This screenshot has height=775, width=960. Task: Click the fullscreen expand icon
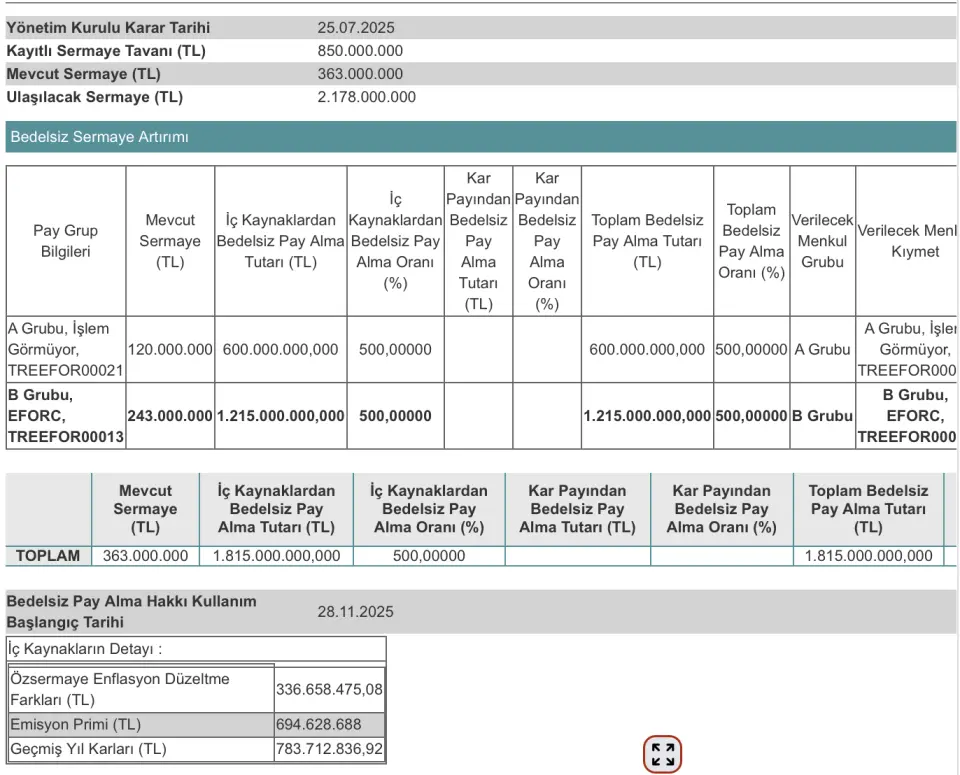(662, 754)
